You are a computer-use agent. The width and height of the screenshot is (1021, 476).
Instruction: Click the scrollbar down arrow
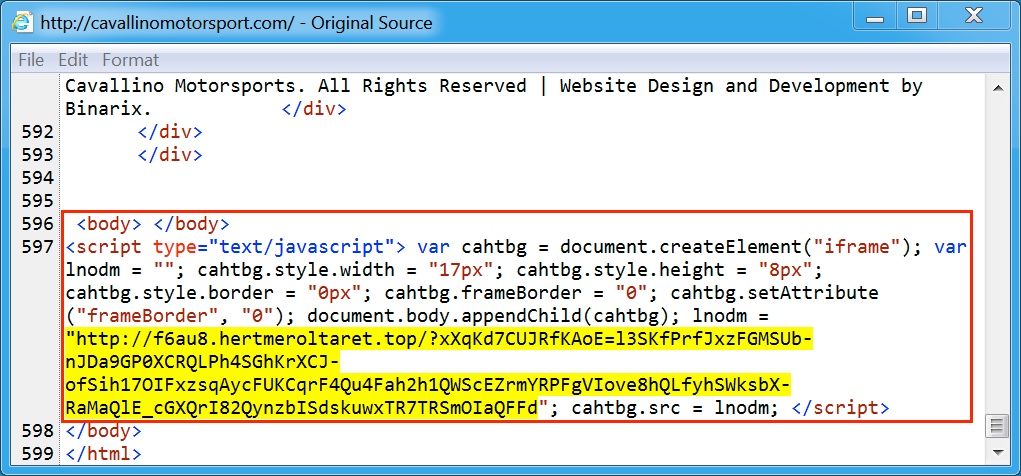click(996, 452)
